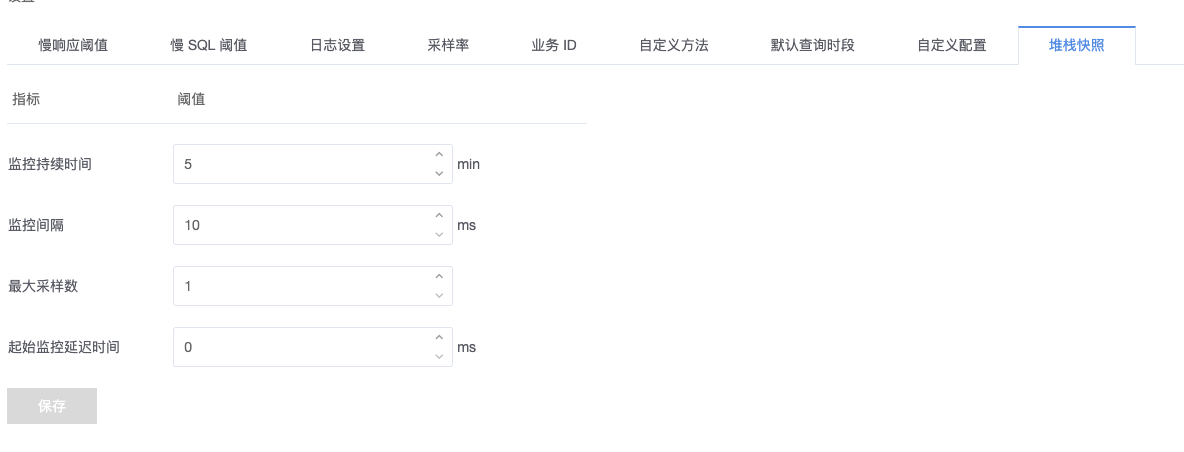Click the 堆栈快照 tab

coord(1076,46)
